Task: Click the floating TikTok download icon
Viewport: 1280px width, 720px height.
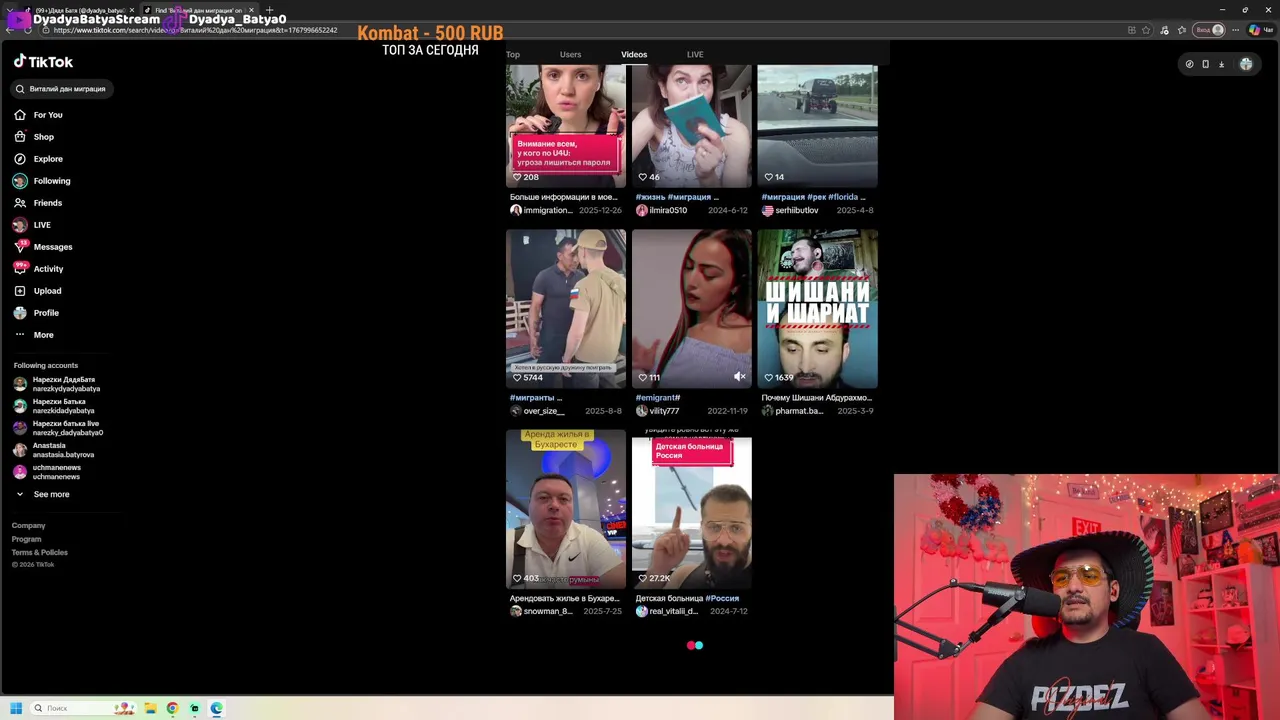Action: click(1221, 64)
